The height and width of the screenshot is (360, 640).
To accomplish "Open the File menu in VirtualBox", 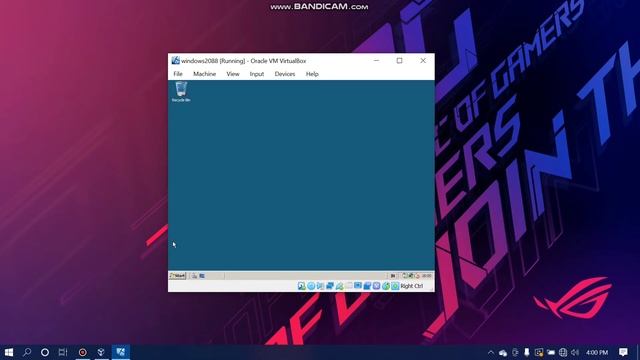I will [178, 74].
